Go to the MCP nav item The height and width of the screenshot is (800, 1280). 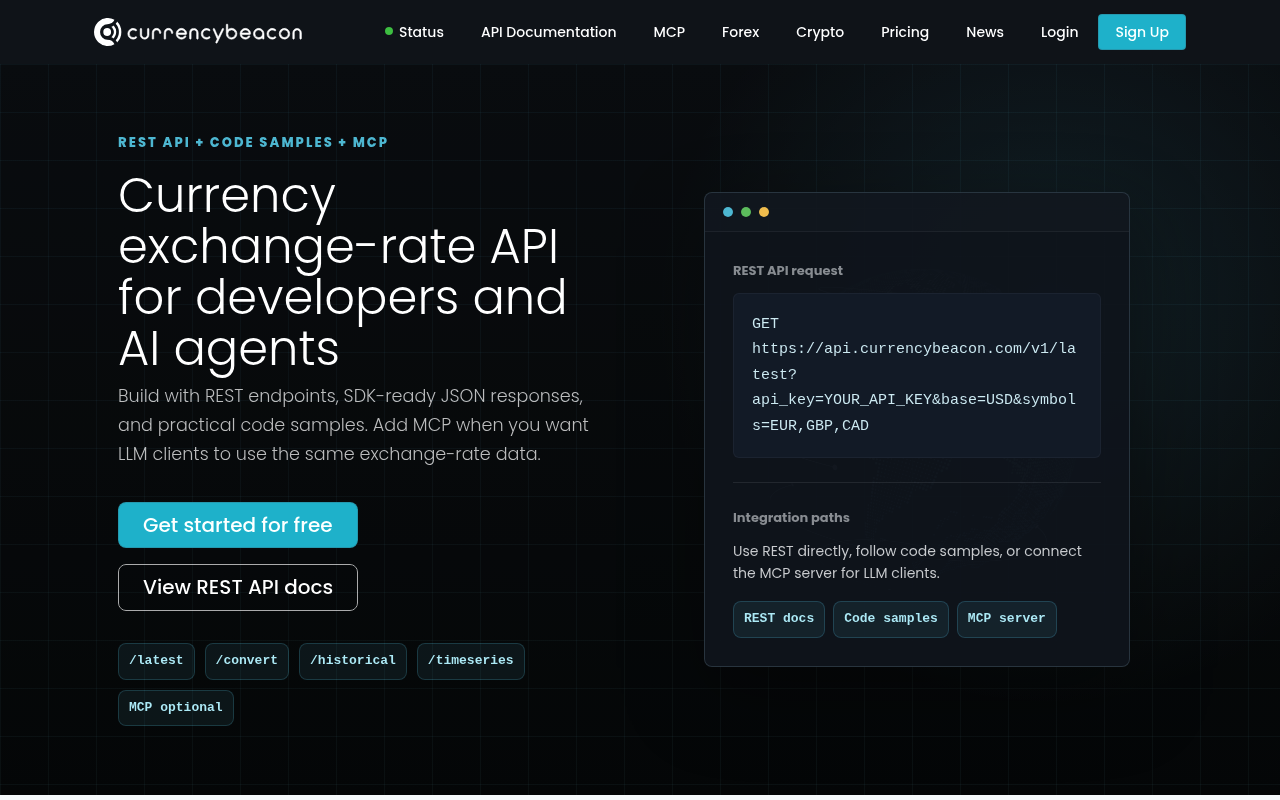[x=669, y=32]
